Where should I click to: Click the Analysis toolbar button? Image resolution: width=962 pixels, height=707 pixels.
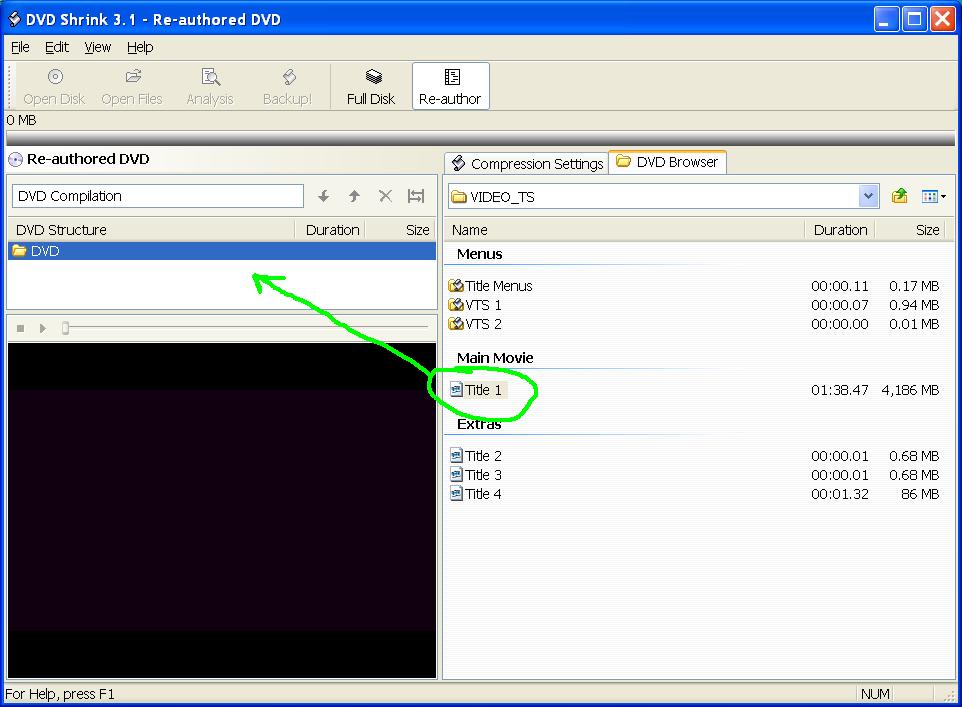click(210, 87)
